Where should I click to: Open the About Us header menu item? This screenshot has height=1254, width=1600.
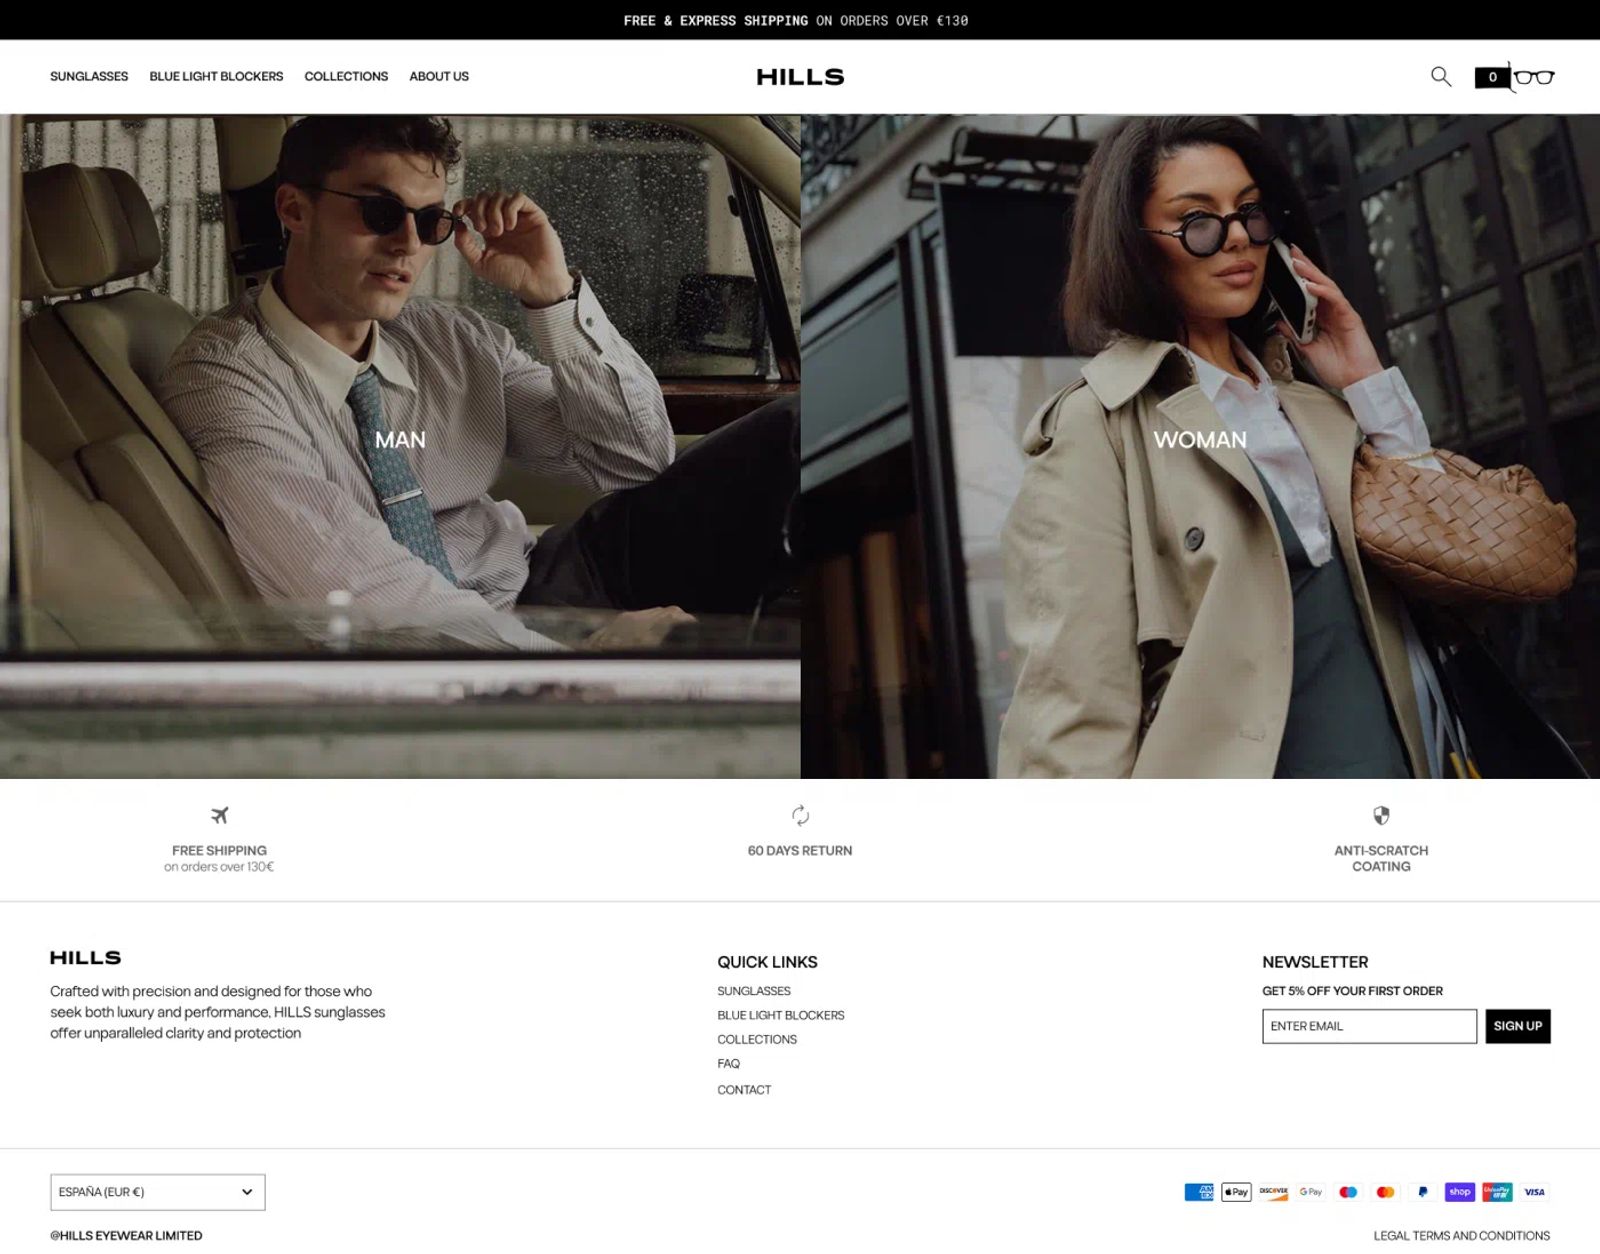click(x=439, y=76)
